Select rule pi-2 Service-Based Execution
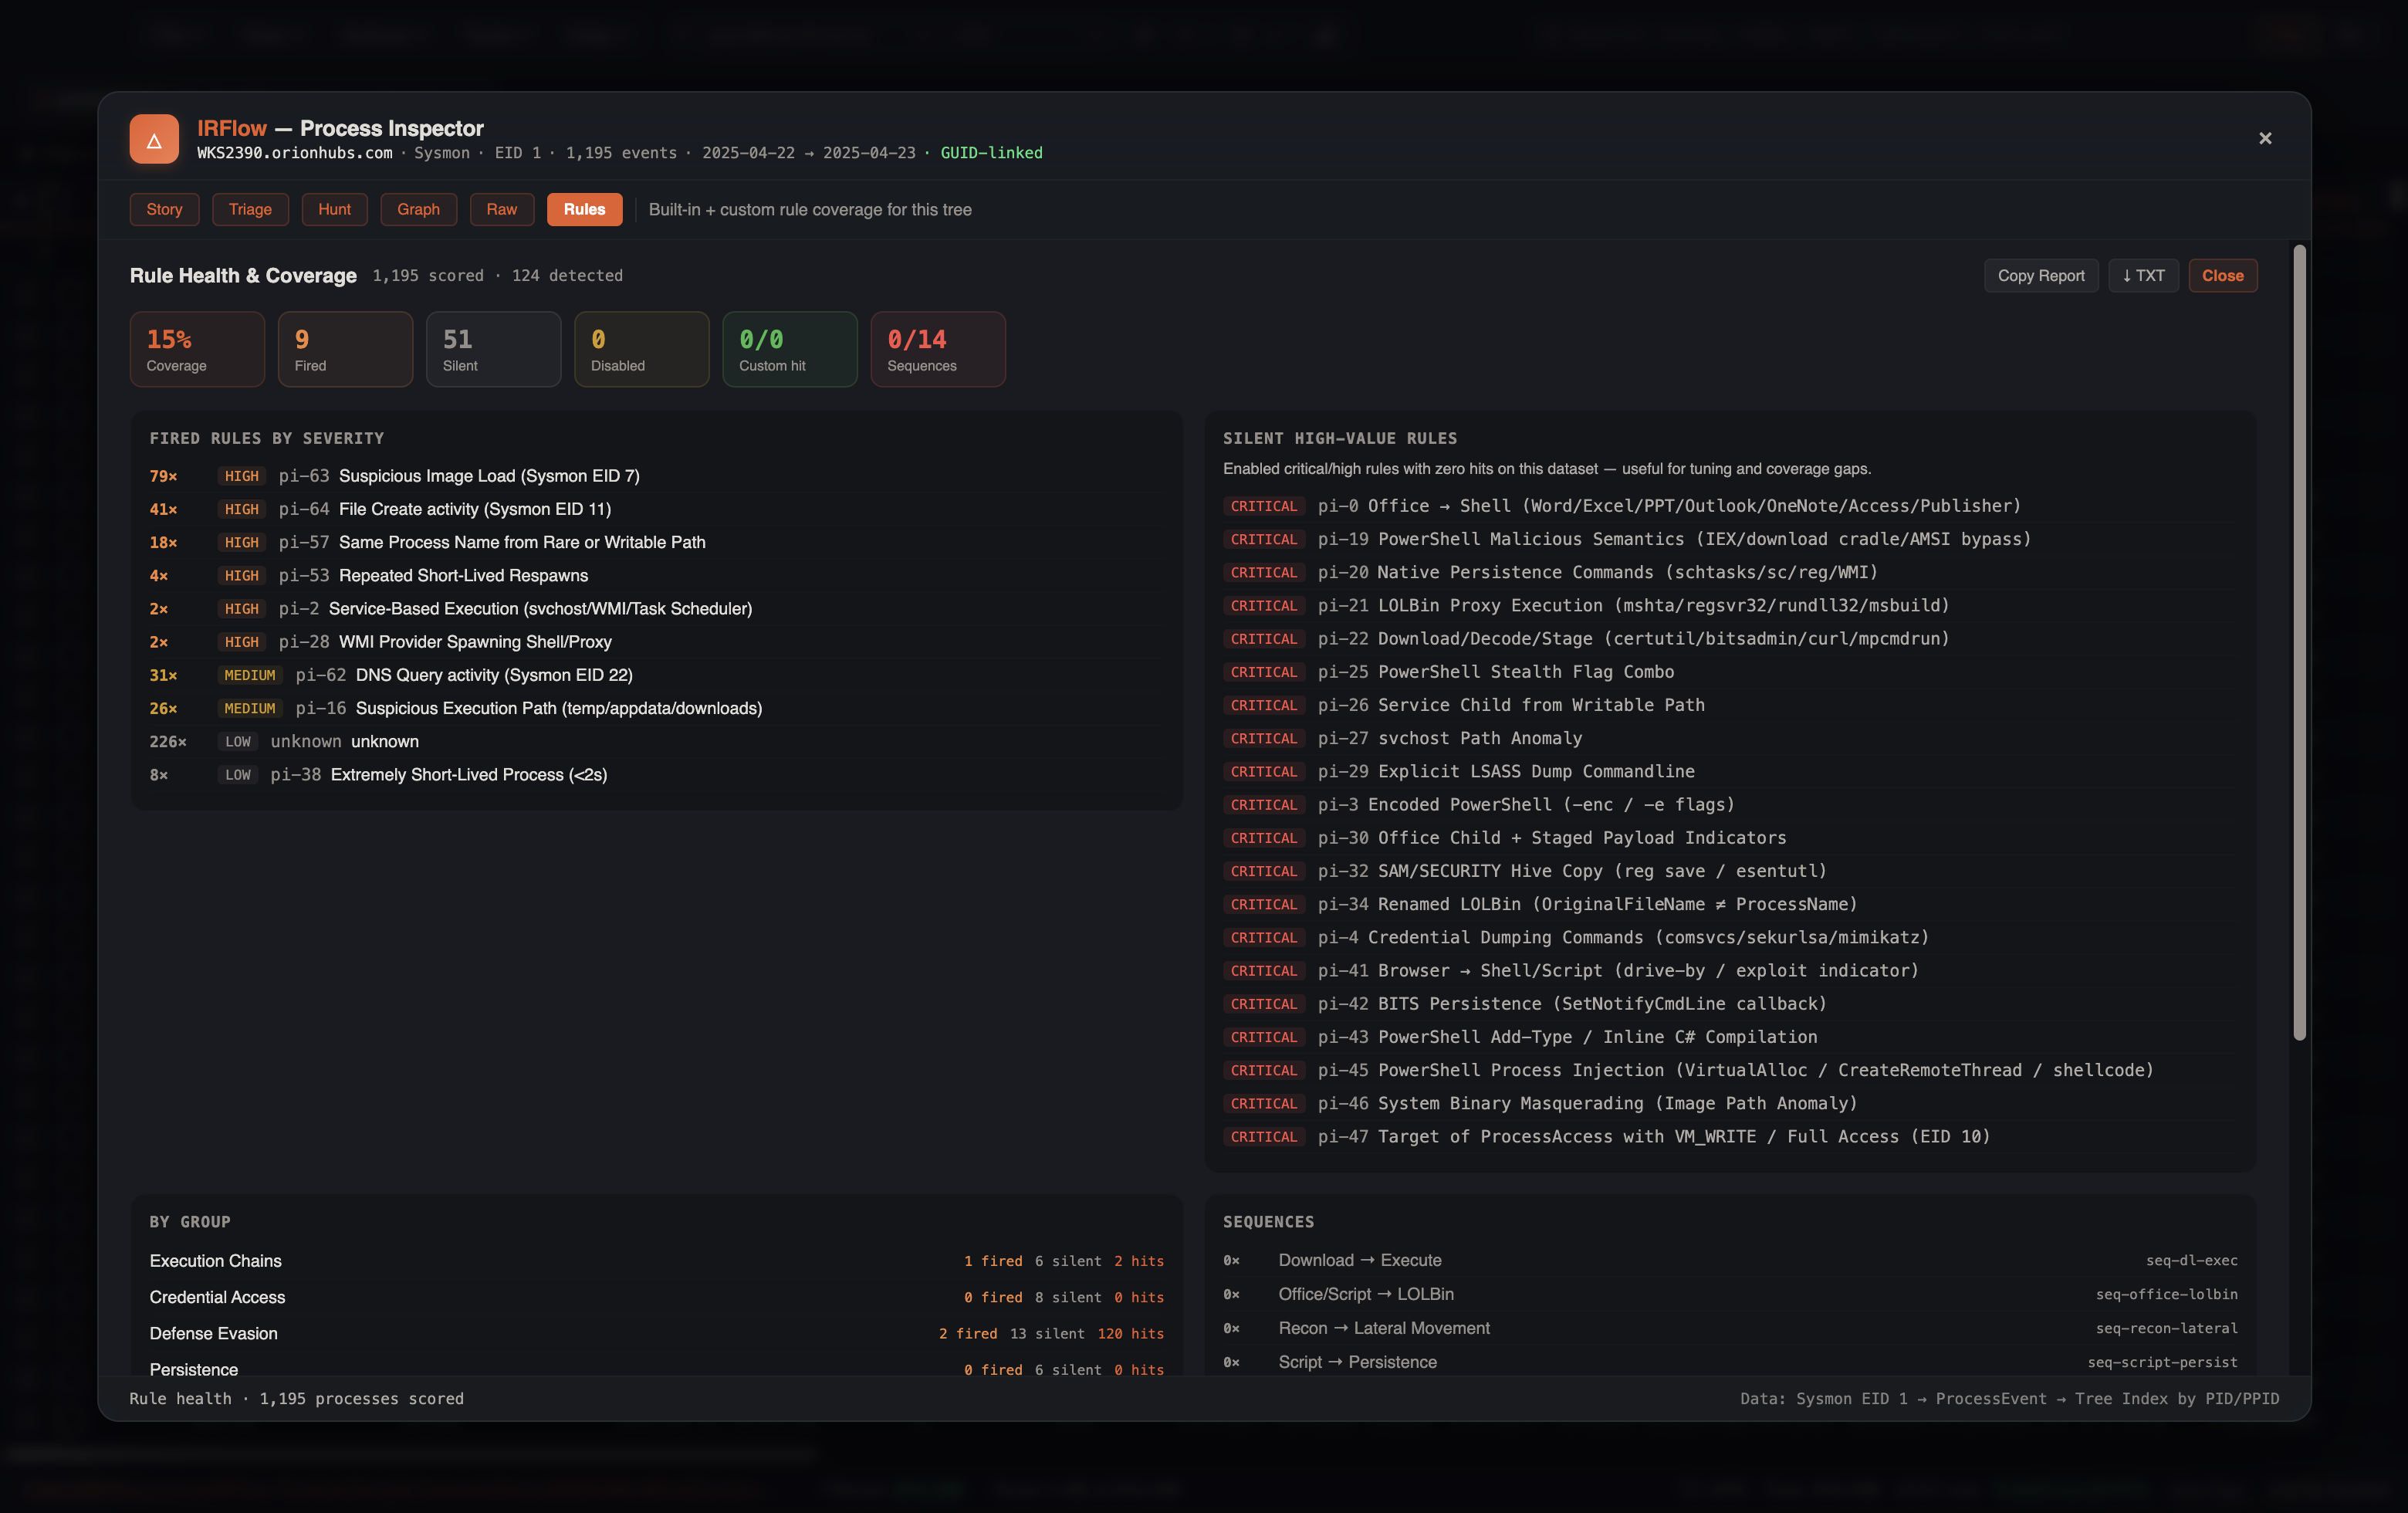Image resolution: width=2408 pixels, height=1513 pixels. (x=656, y=608)
